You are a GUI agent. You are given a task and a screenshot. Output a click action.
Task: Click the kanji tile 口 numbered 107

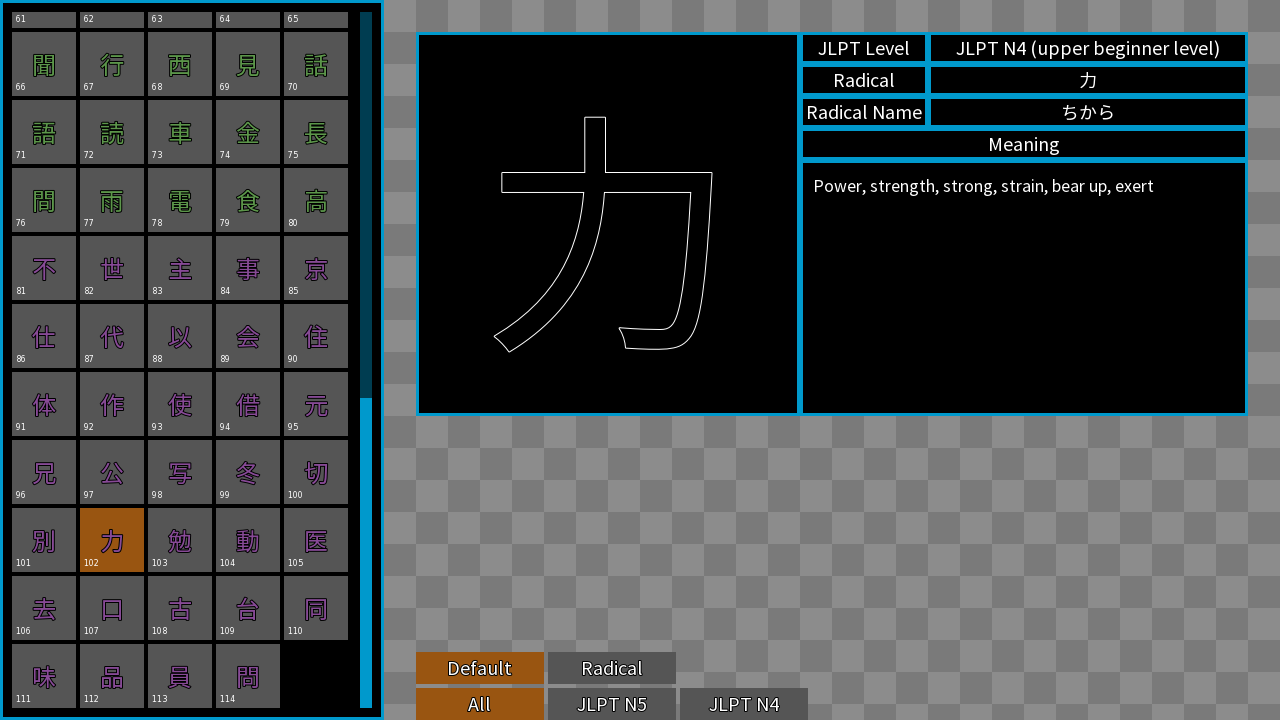(112, 607)
